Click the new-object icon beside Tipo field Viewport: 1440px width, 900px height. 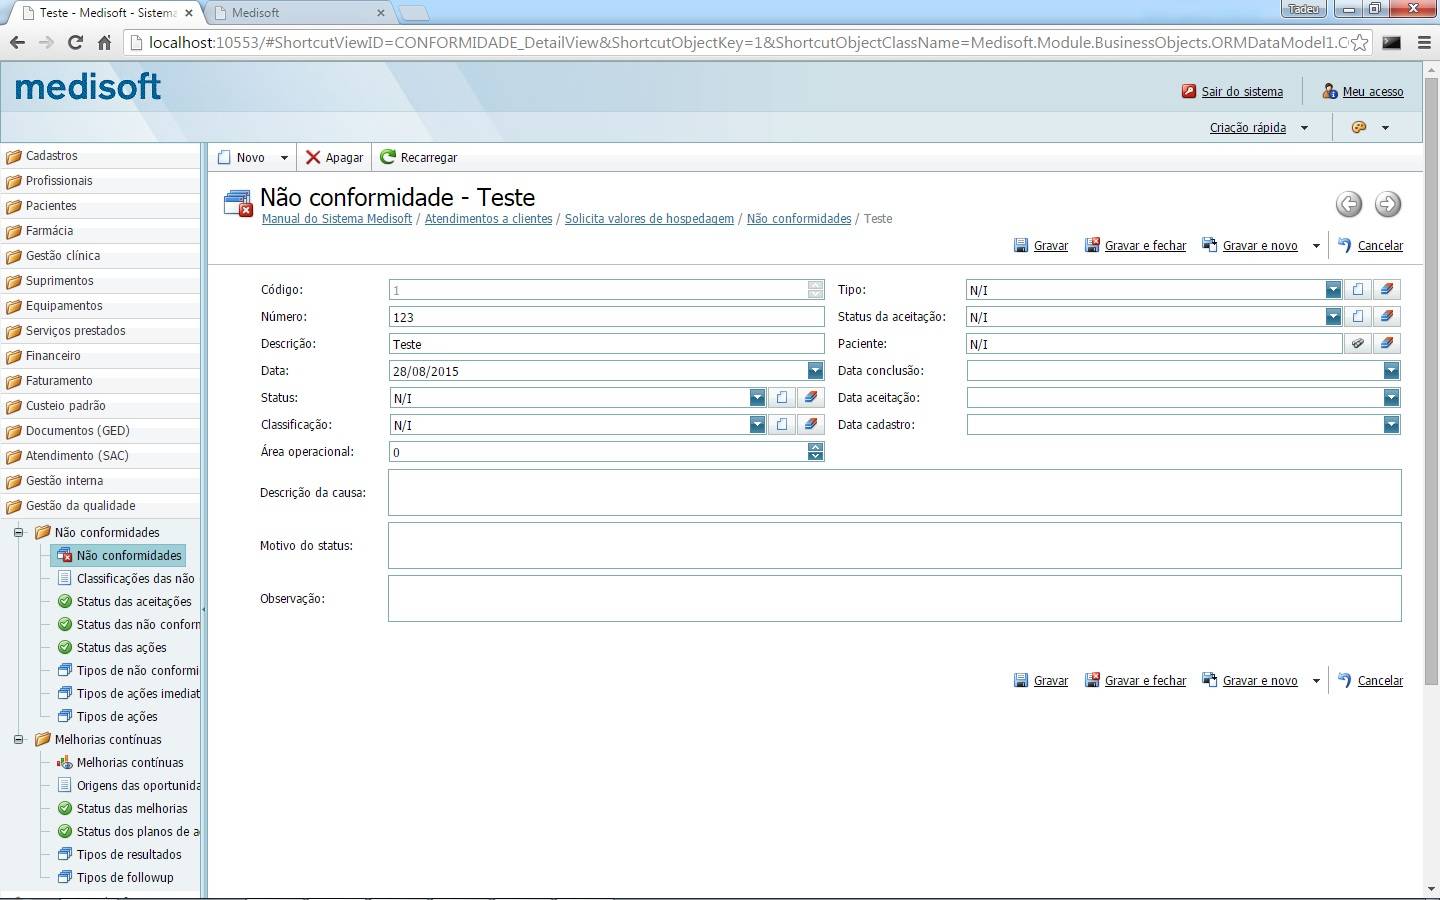click(1358, 290)
